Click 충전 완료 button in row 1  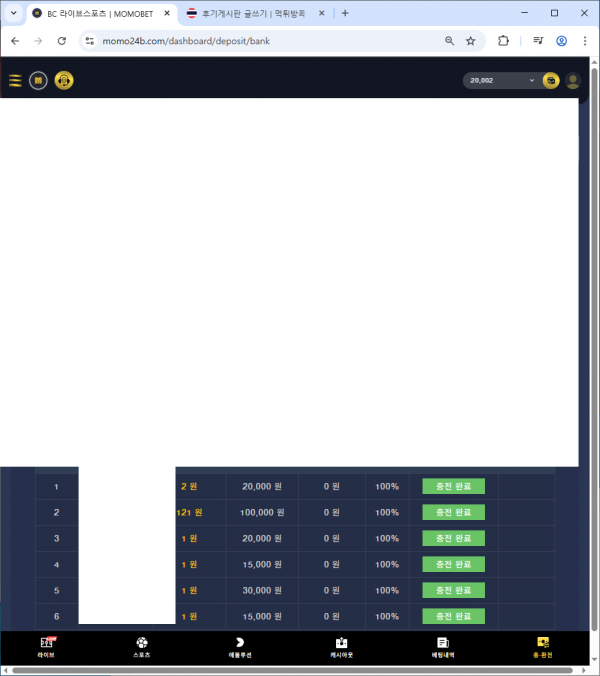tap(453, 486)
